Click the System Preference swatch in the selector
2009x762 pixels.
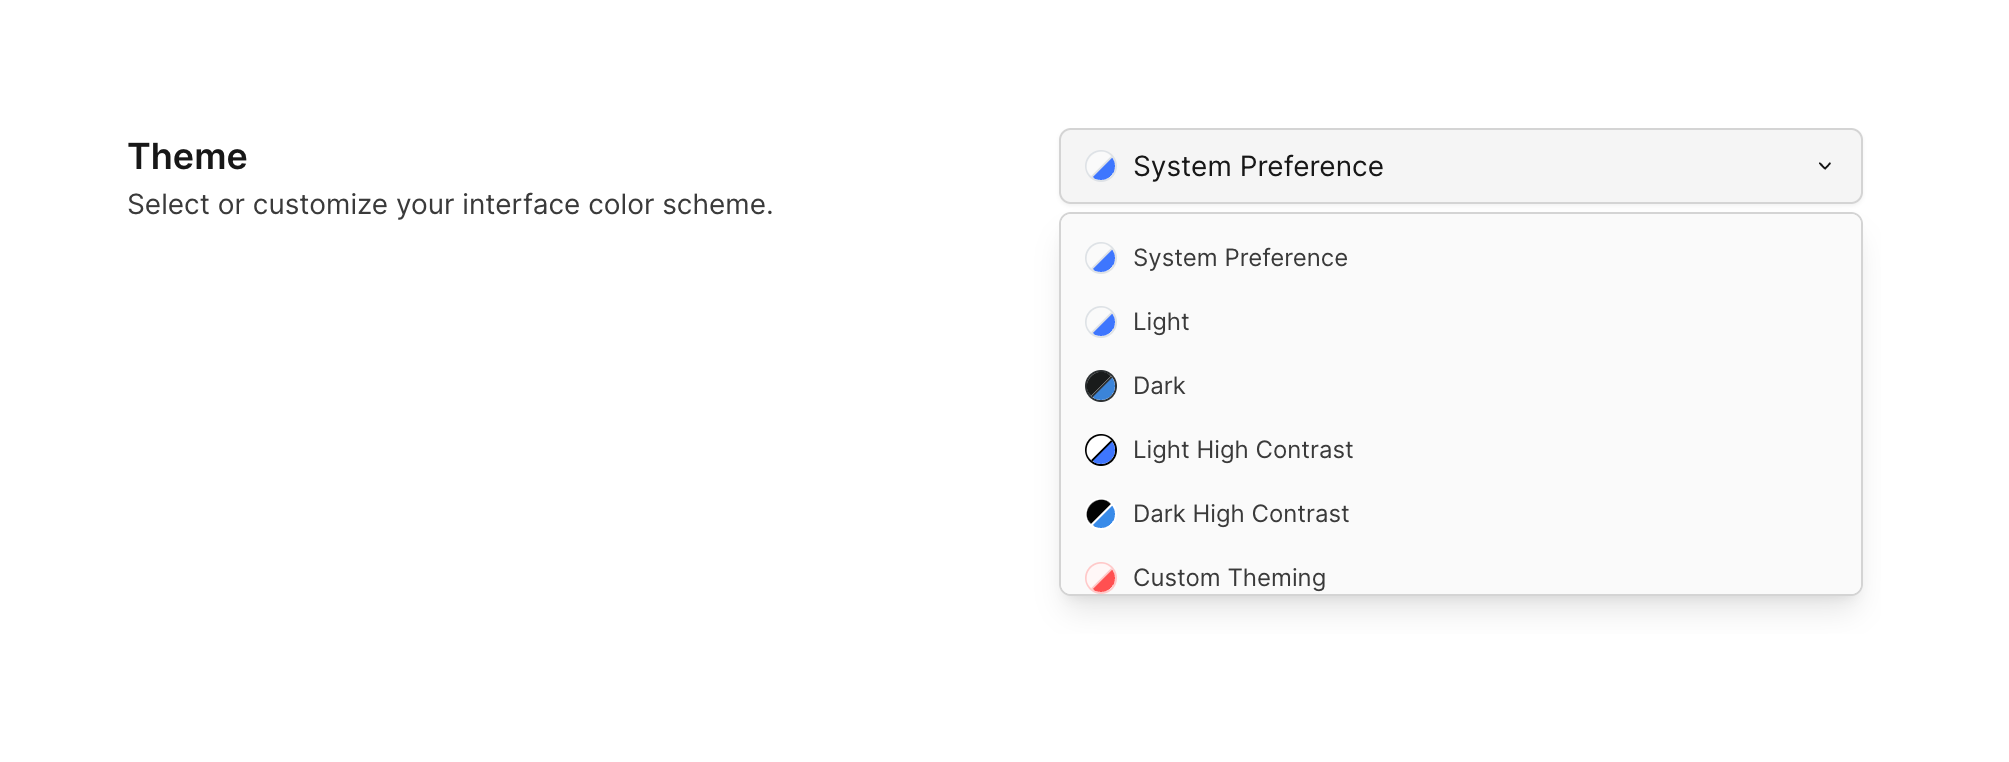[1101, 166]
